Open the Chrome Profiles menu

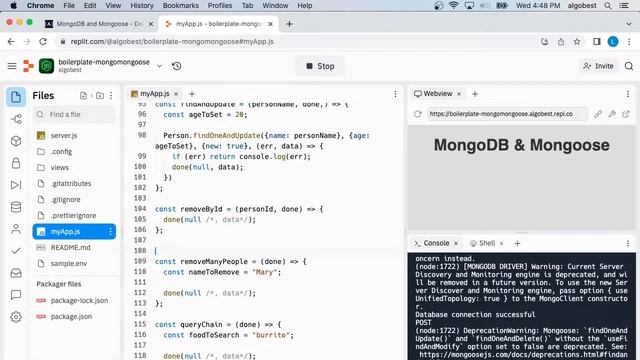point(220,5)
